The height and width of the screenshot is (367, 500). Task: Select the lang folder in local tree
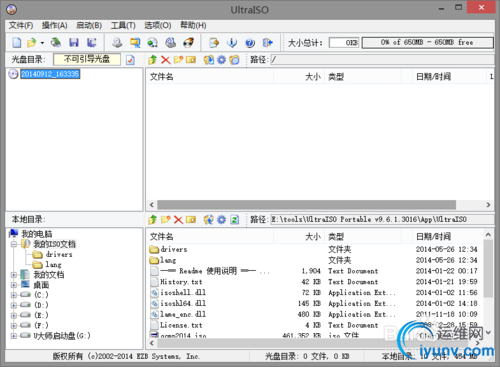pyautogui.click(x=53, y=265)
